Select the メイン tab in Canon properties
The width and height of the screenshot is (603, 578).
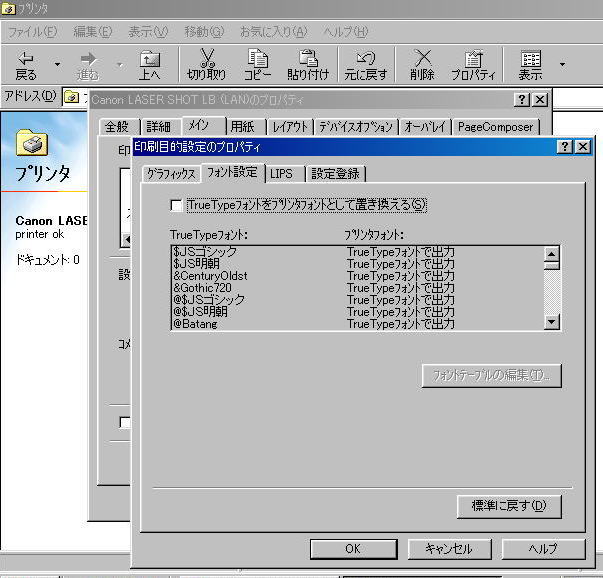tap(204, 125)
